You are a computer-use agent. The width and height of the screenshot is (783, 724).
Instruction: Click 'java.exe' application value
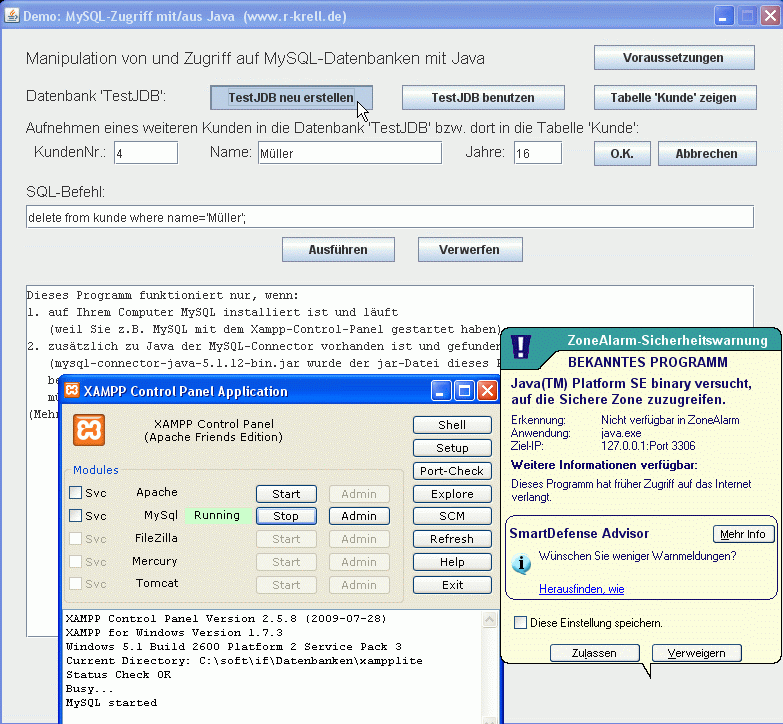[621, 433]
